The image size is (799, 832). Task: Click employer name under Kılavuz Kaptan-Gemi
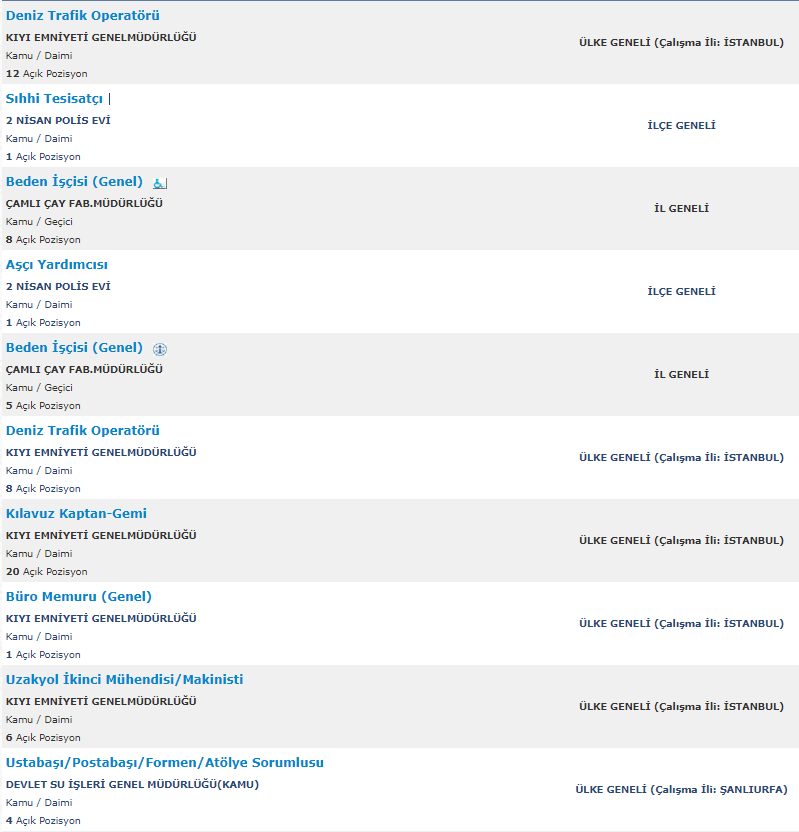pyautogui.click(x=101, y=535)
